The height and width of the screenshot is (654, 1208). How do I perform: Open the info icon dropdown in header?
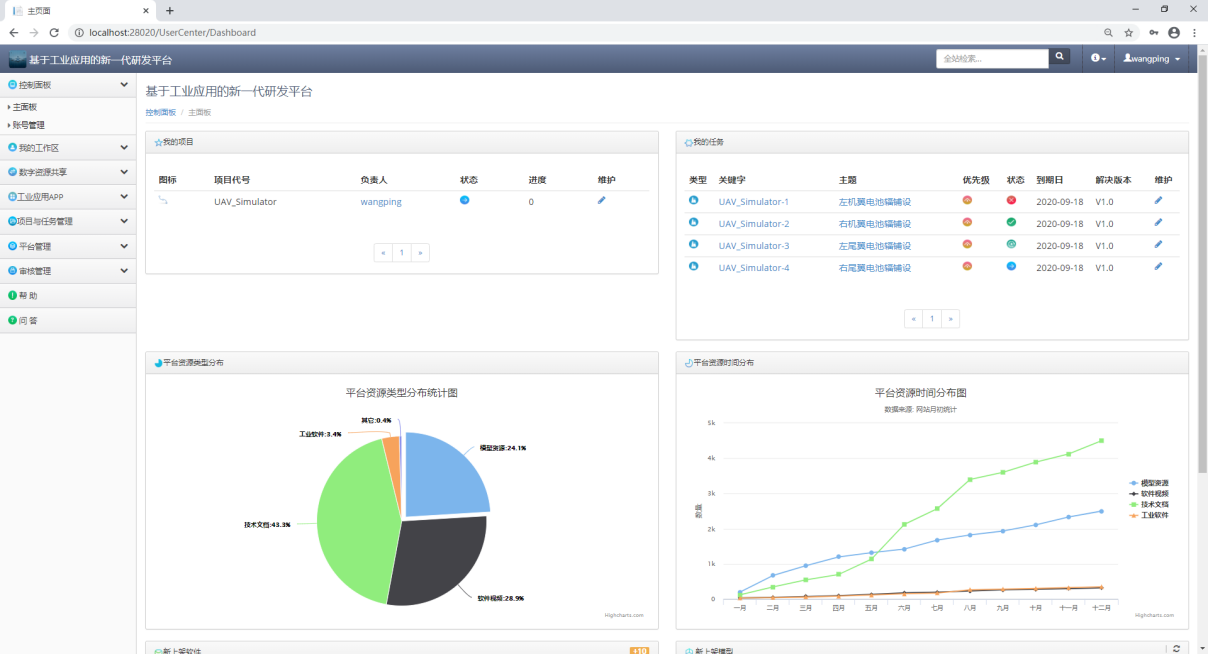coord(1098,59)
